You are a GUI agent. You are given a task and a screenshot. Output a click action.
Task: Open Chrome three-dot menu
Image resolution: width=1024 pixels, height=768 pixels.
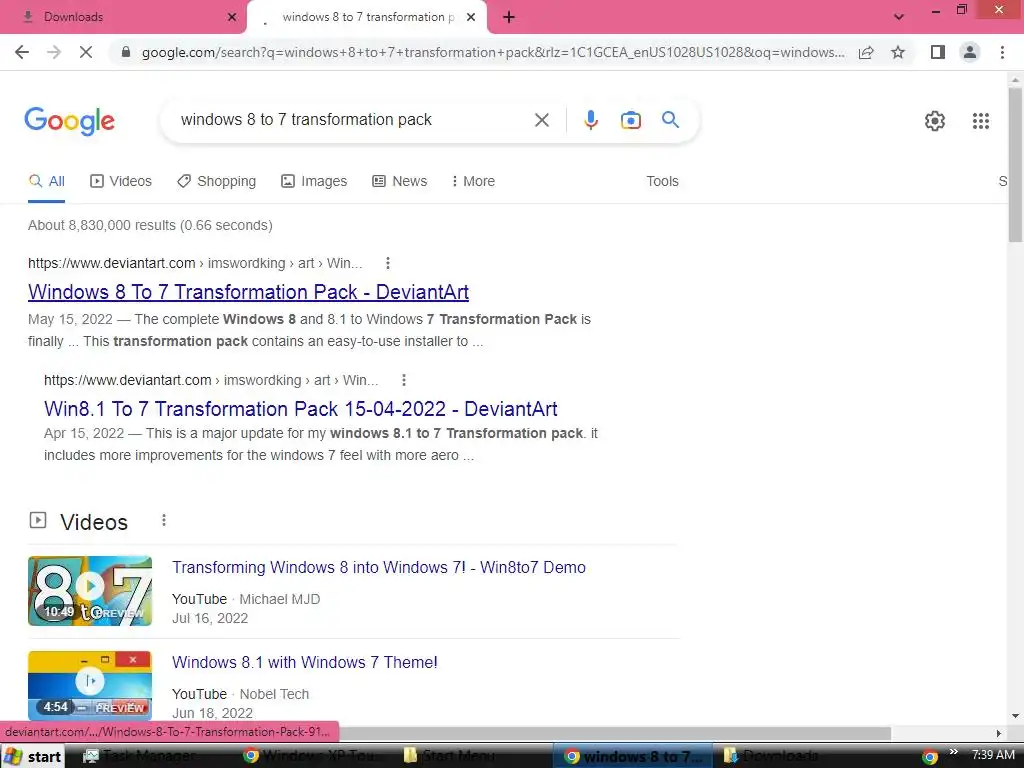point(1002,52)
